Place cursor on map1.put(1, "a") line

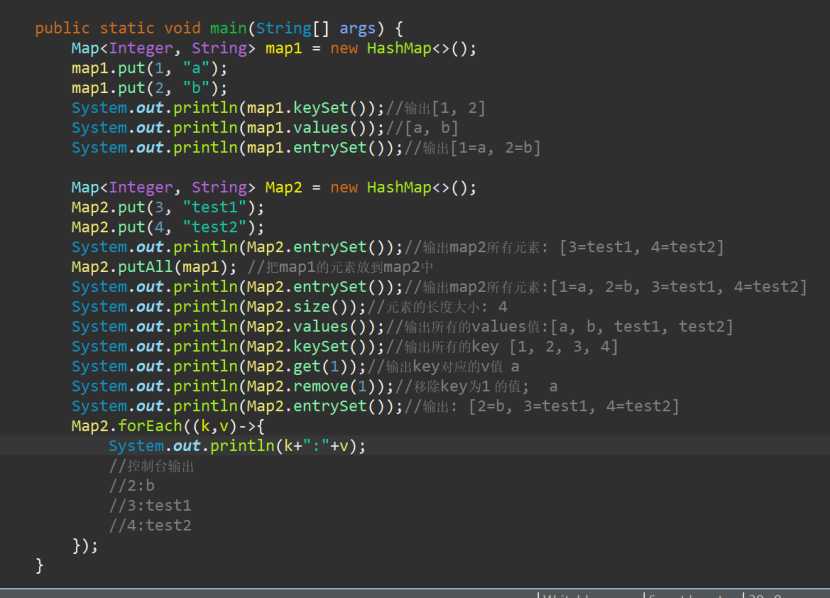[x=149, y=68]
